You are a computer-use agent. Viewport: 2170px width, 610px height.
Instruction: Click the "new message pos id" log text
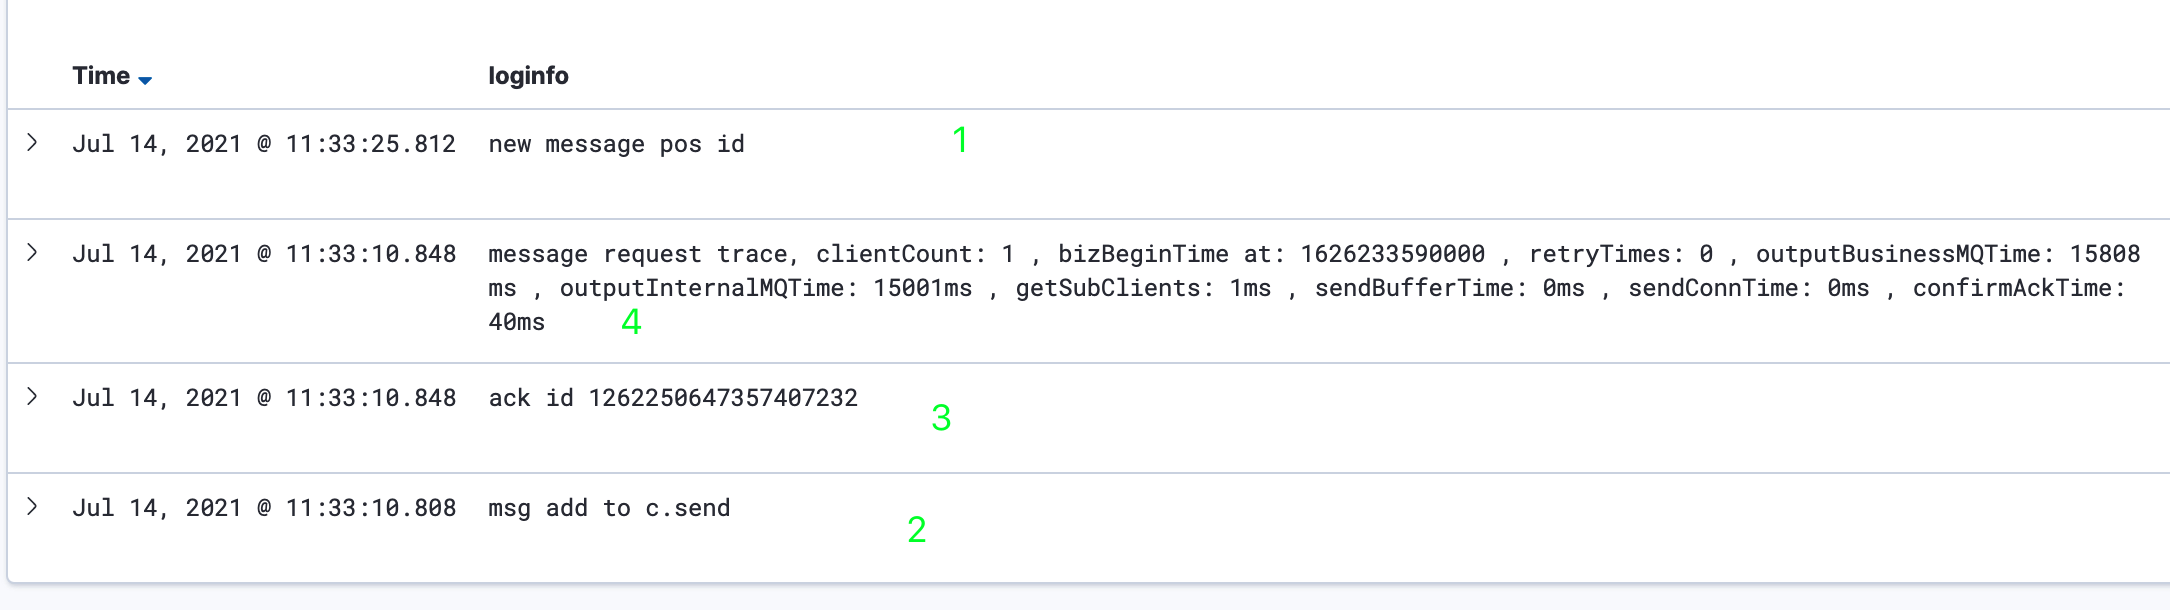(616, 144)
